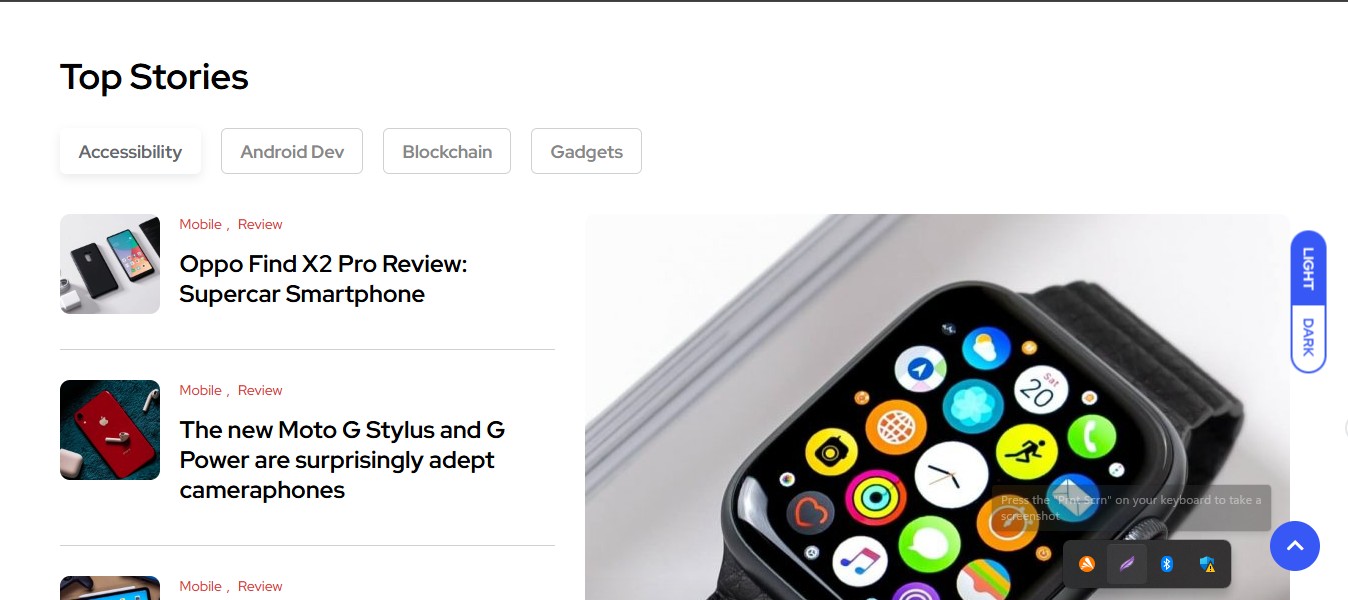This screenshot has height=600, width=1348.
Task: Open the Bluetooth tray icon
Action: click(1166, 564)
